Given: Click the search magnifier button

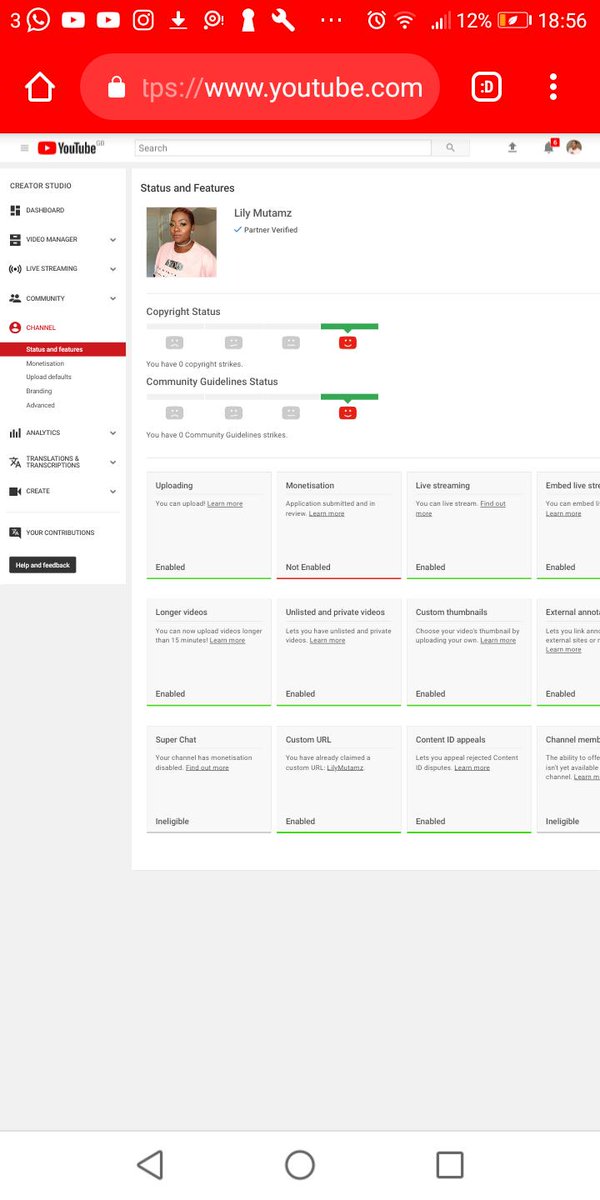Looking at the screenshot, I should (x=450, y=148).
